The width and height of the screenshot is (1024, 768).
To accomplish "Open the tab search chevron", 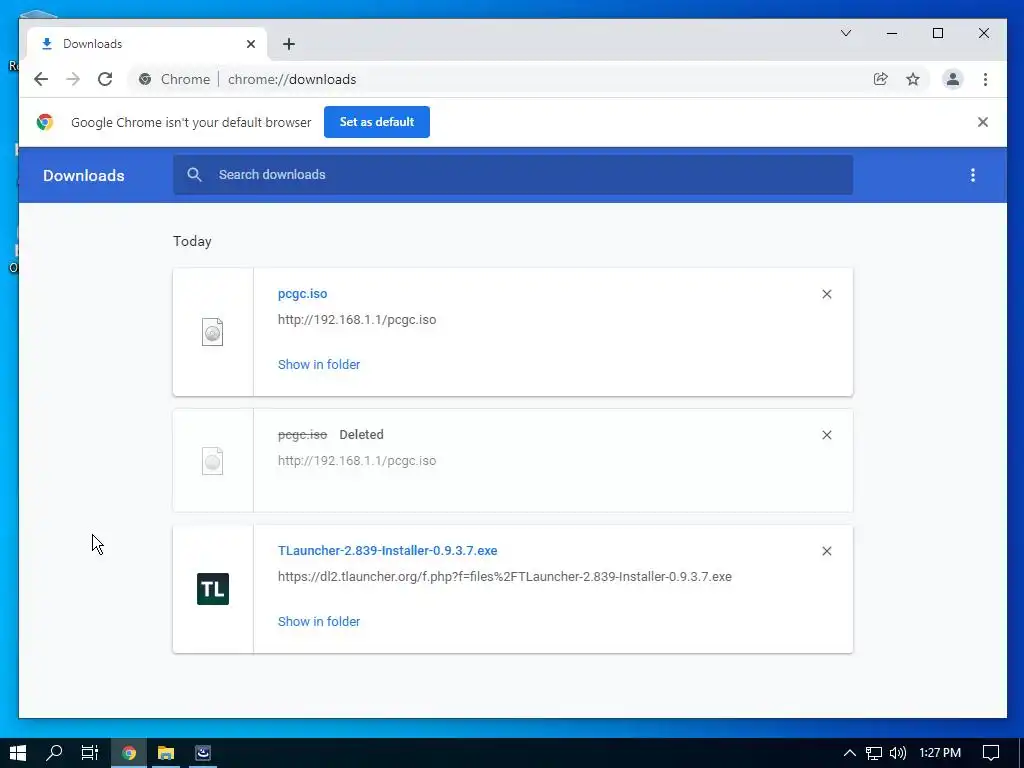I will pos(846,33).
